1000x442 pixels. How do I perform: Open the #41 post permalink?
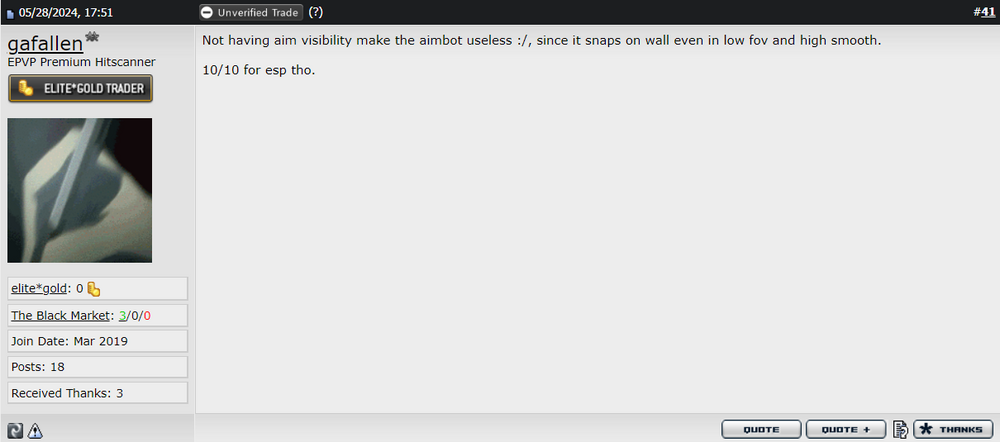click(984, 12)
